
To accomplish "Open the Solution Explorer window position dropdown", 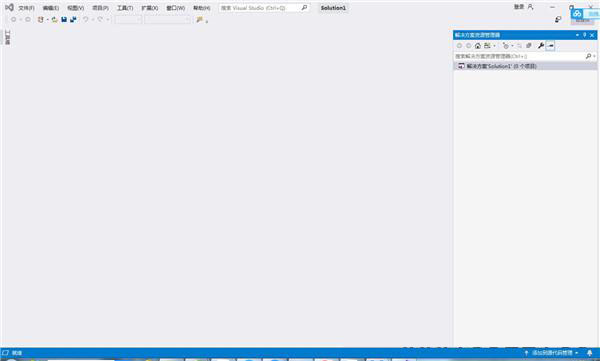I will (577, 35).
